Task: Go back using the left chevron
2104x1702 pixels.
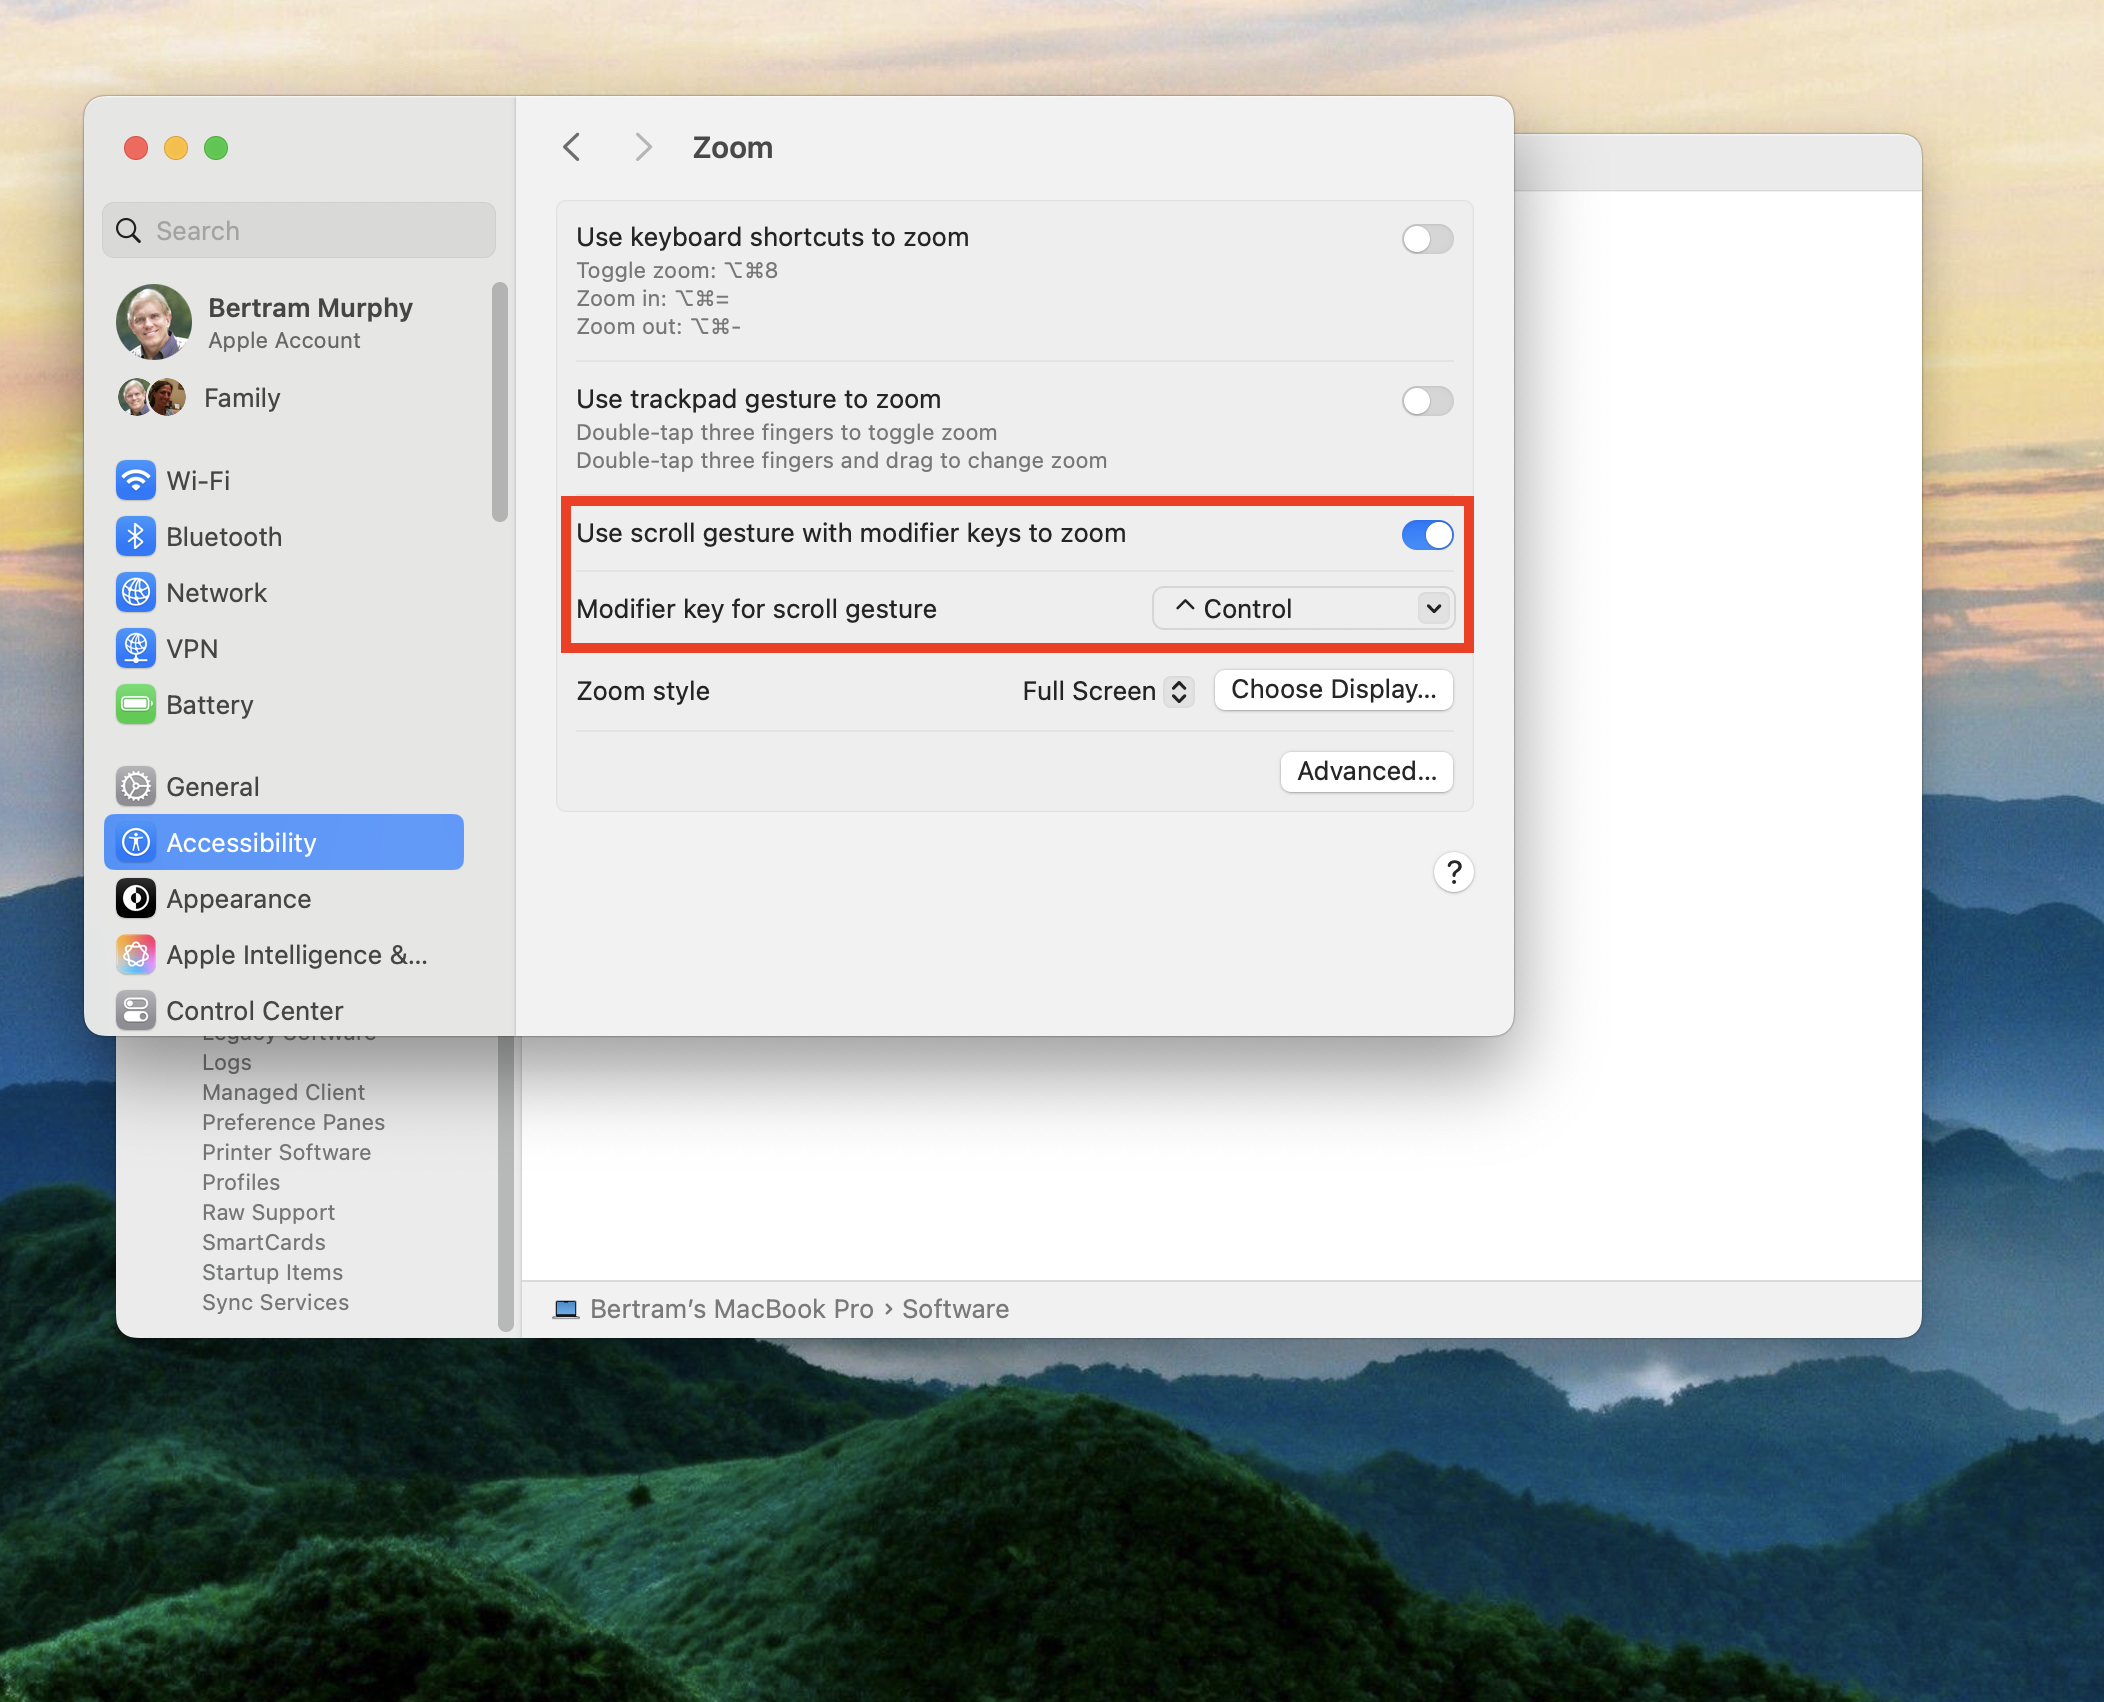Action: click(572, 148)
